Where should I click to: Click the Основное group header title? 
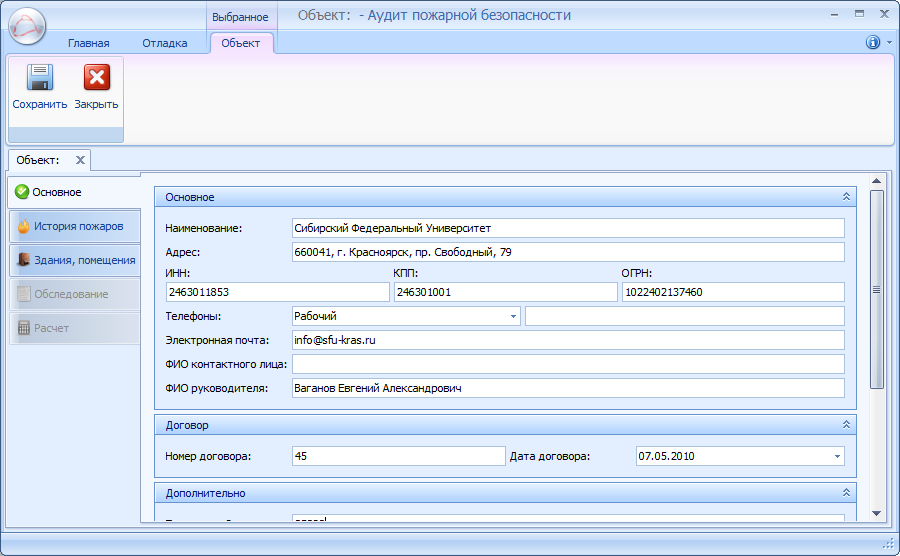(x=189, y=197)
